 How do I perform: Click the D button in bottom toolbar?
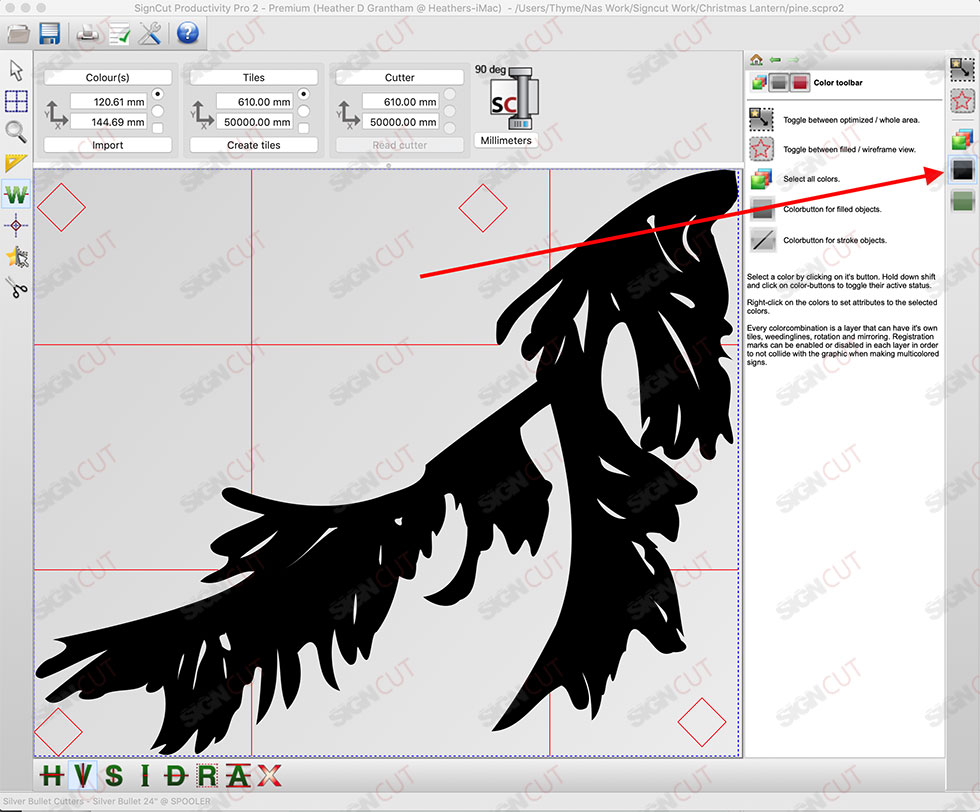[176, 776]
